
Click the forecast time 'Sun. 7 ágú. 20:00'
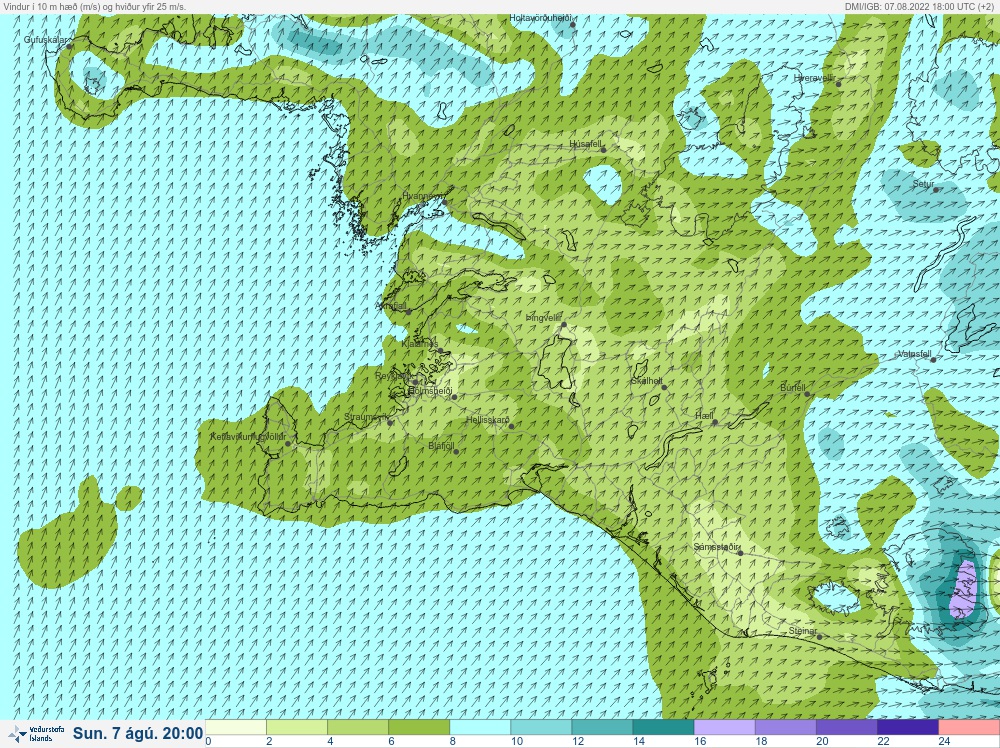click(x=138, y=733)
